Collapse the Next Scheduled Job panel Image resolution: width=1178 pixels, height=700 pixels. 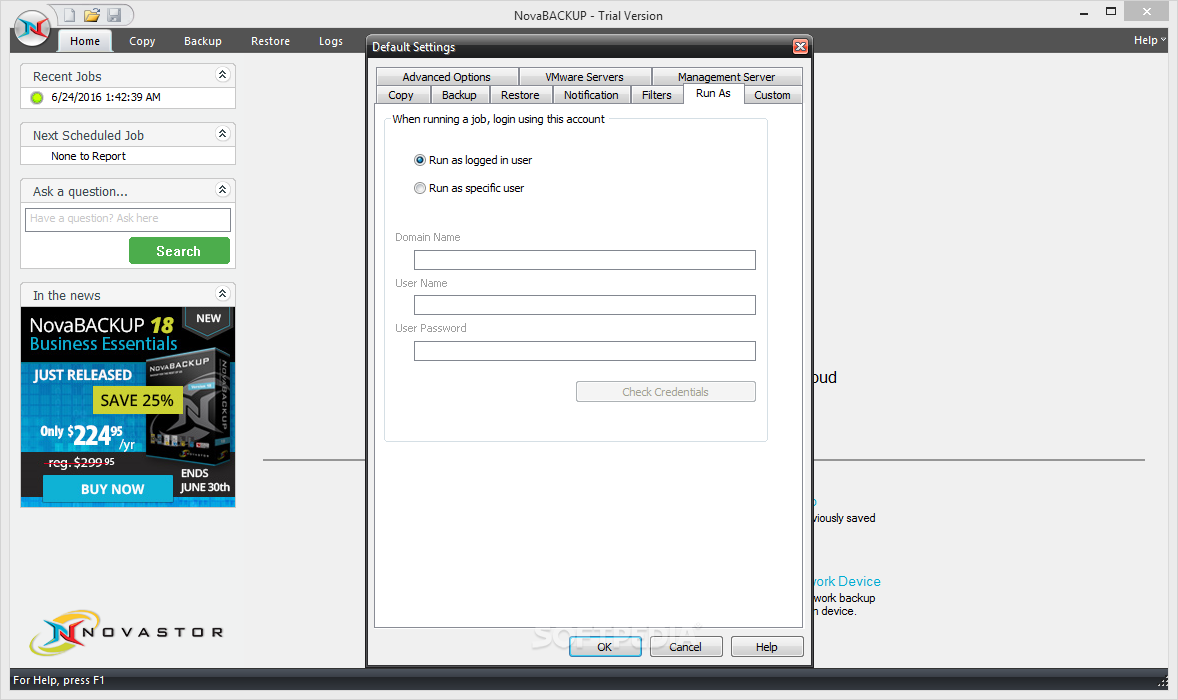222,134
